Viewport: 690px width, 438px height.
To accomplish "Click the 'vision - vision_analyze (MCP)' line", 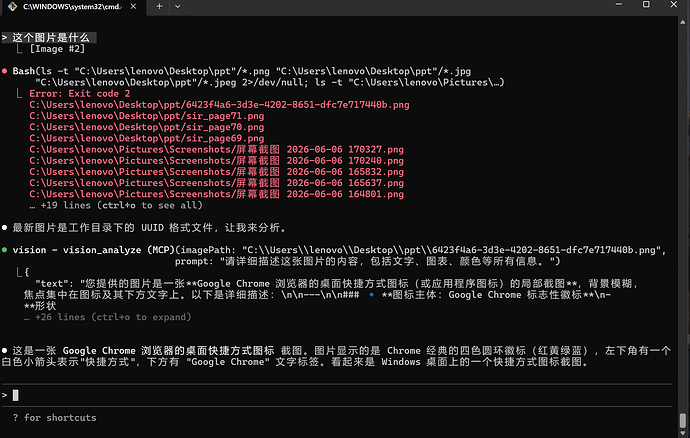I will pos(339,250).
